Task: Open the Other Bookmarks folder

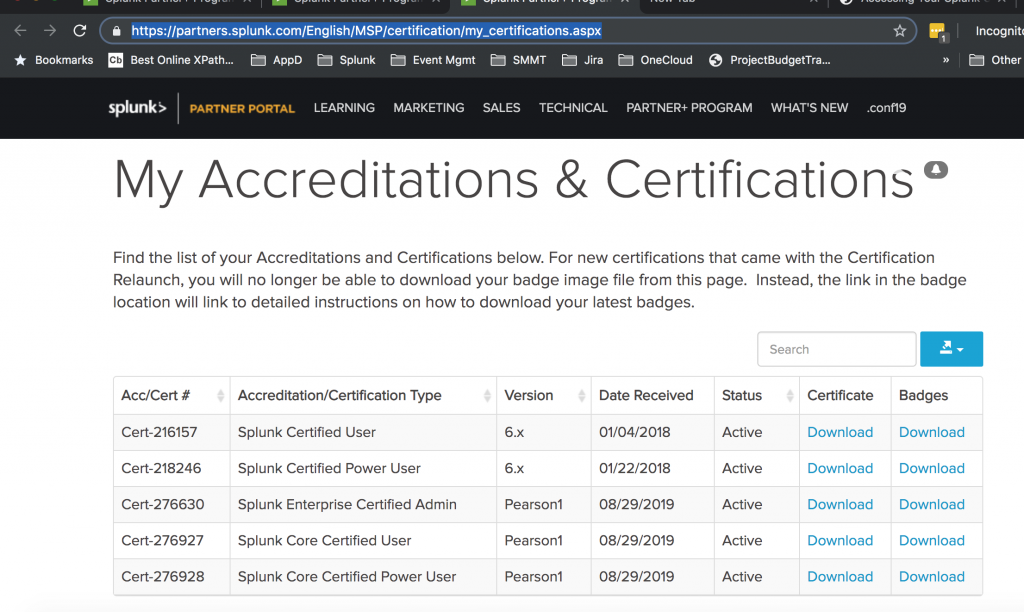Action: [x=994, y=60]
